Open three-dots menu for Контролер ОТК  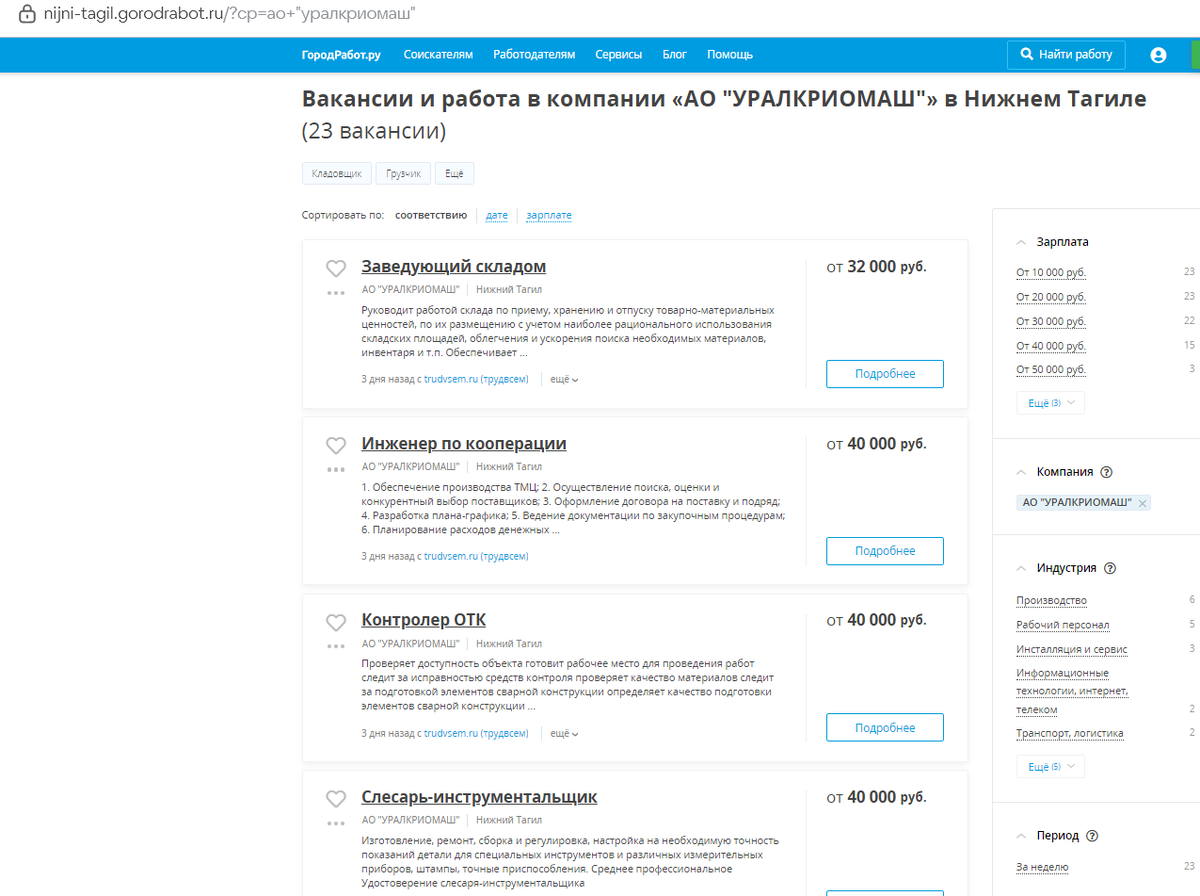coord(336,647)
